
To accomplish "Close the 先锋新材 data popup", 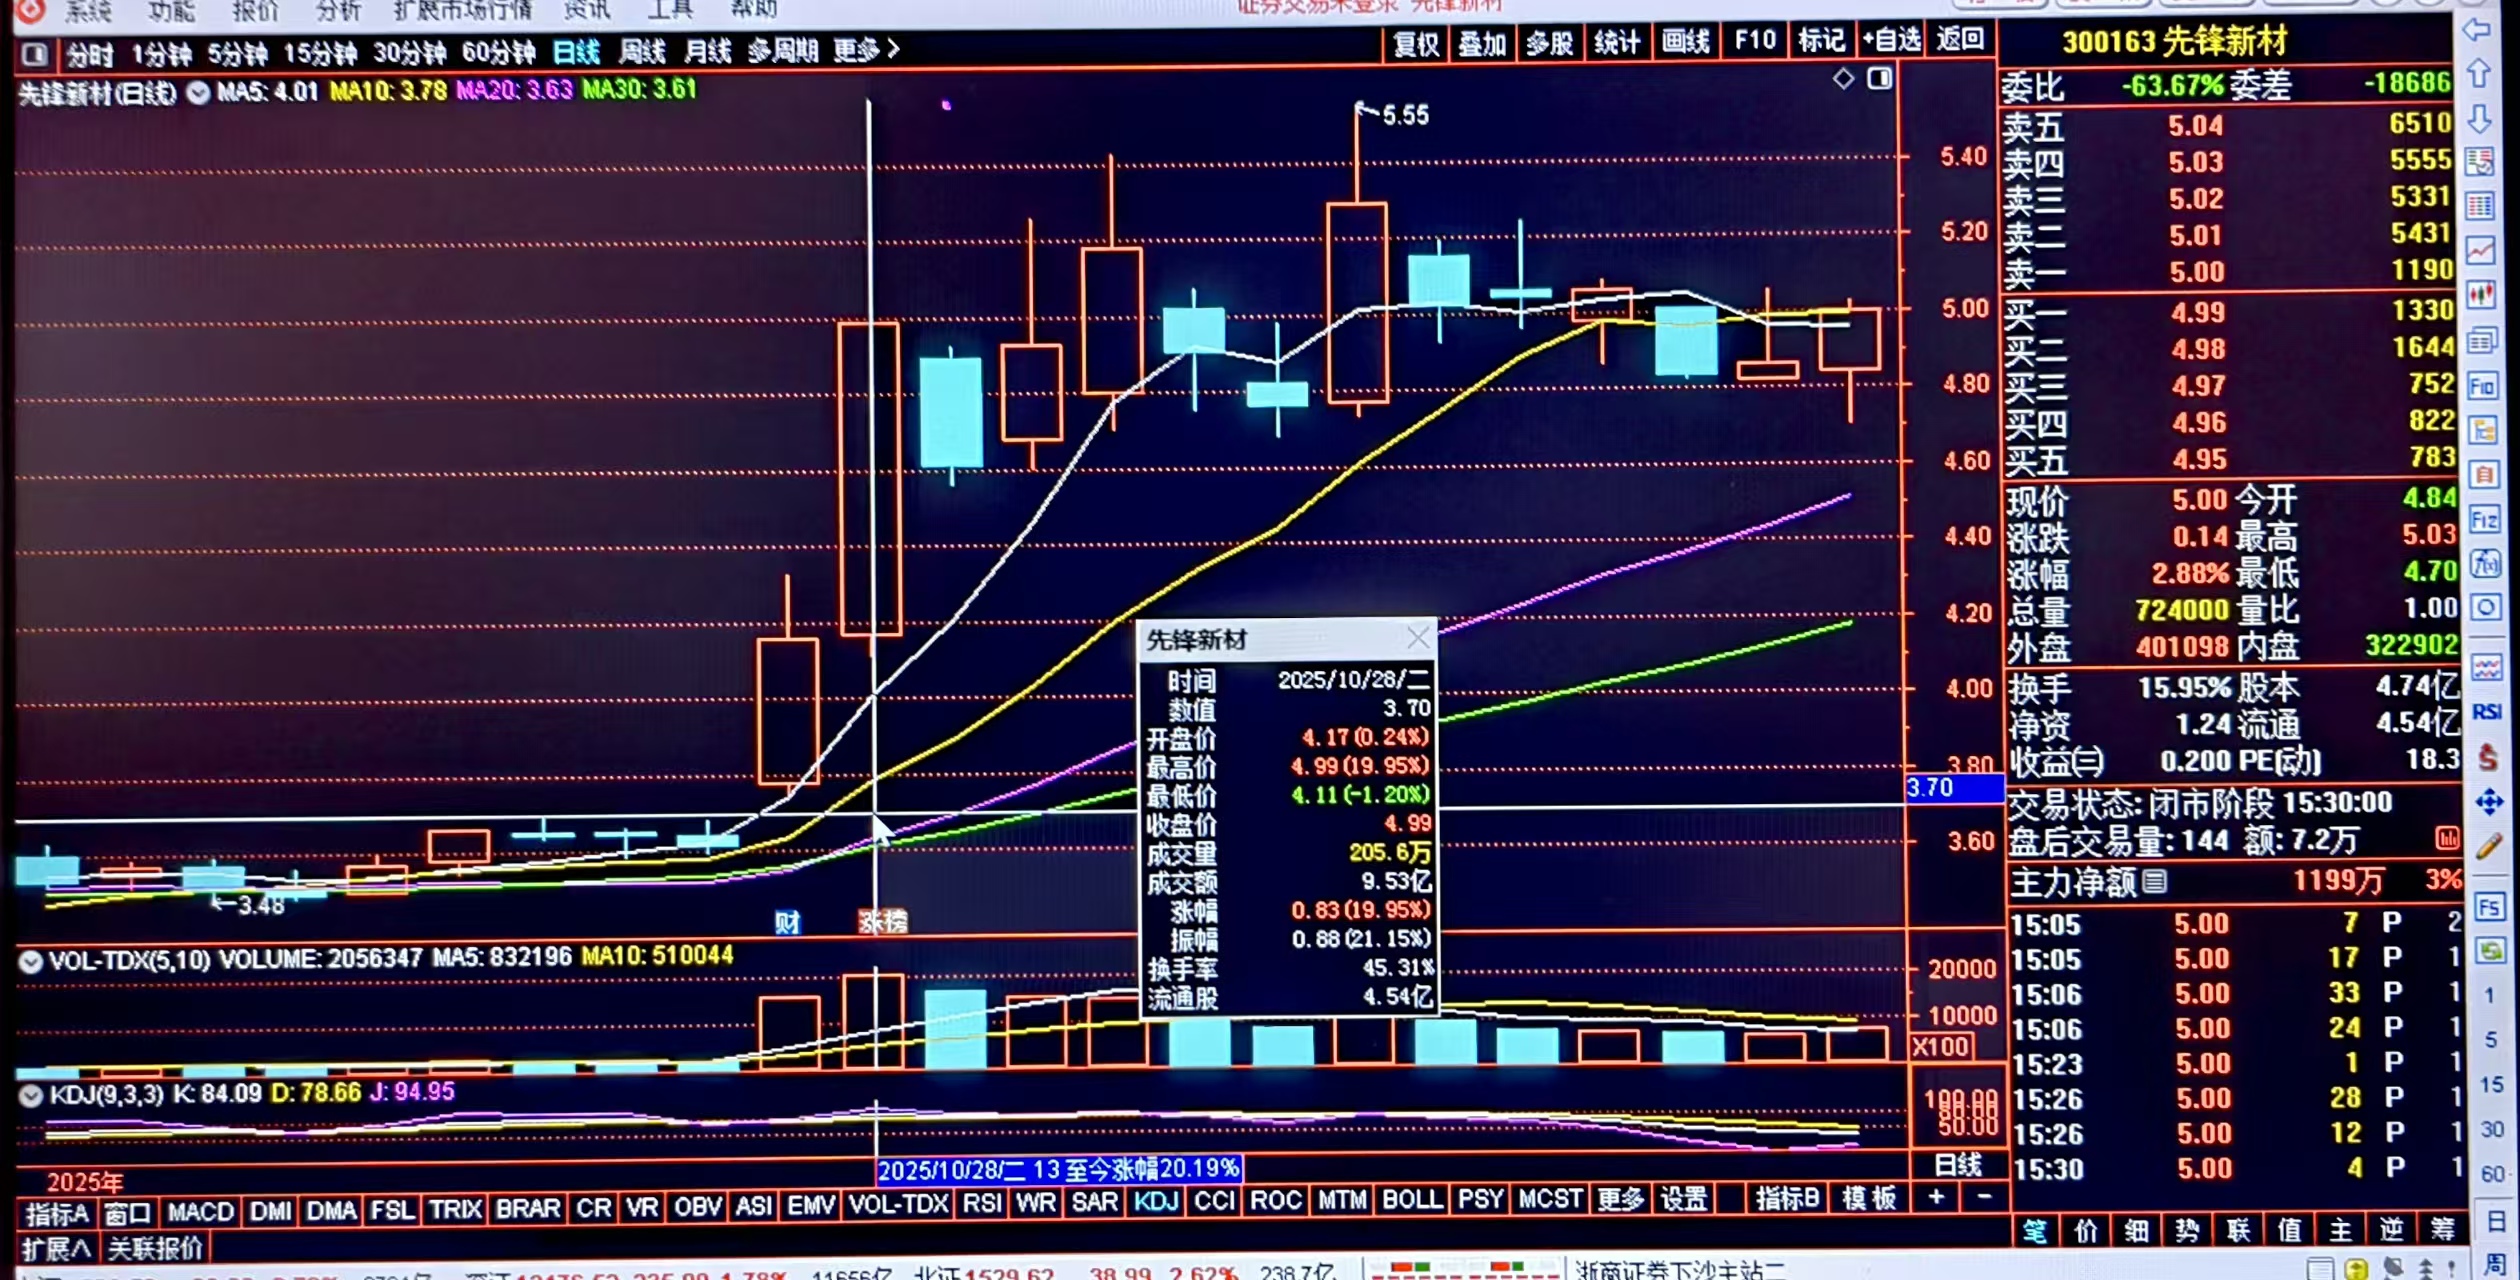I will [x=1417, y=638].
